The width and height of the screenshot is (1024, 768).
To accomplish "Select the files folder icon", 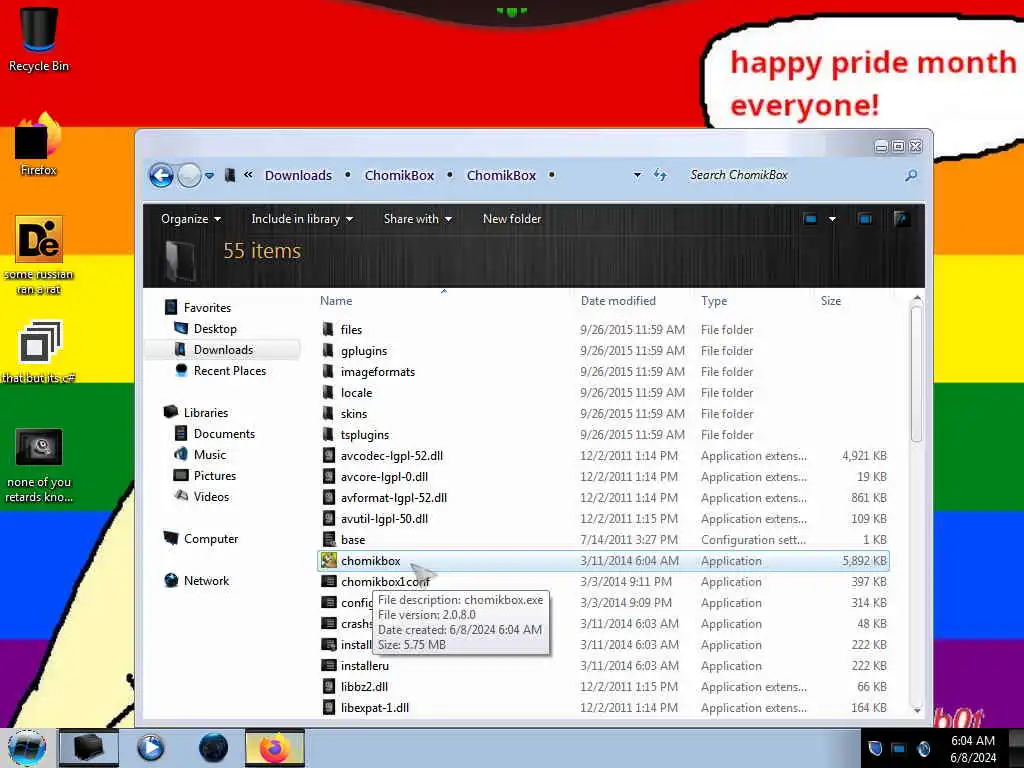I will (x=328, y=330).
